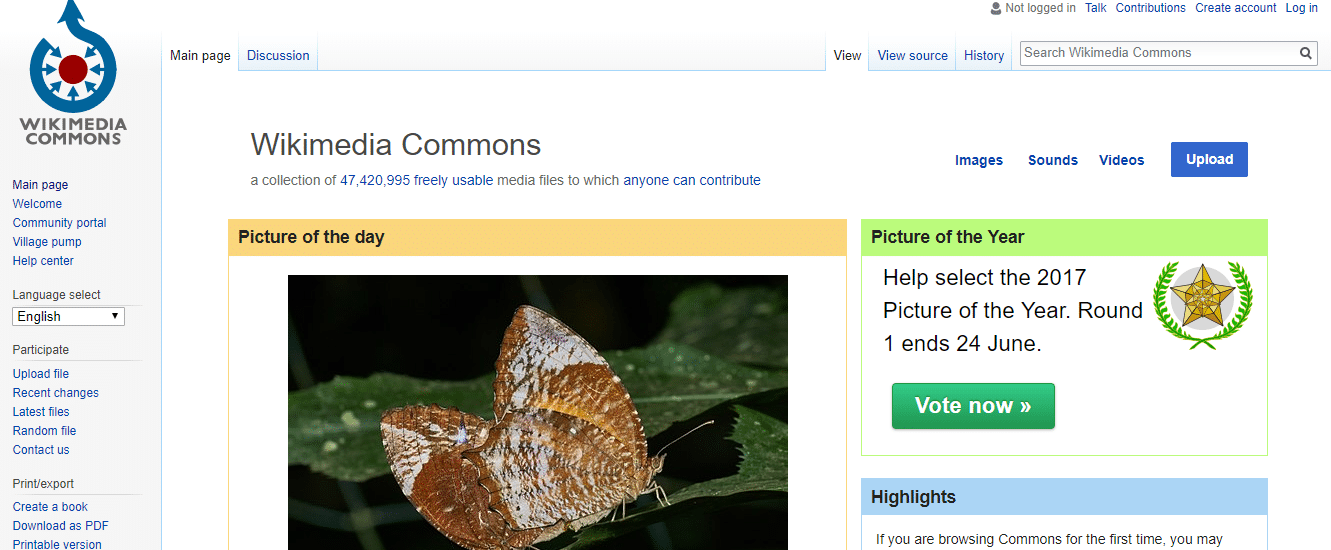This screenshot has width=1331, height=550.
Task: Click the search magnifying glass icon
Action: pos(1306,54)
